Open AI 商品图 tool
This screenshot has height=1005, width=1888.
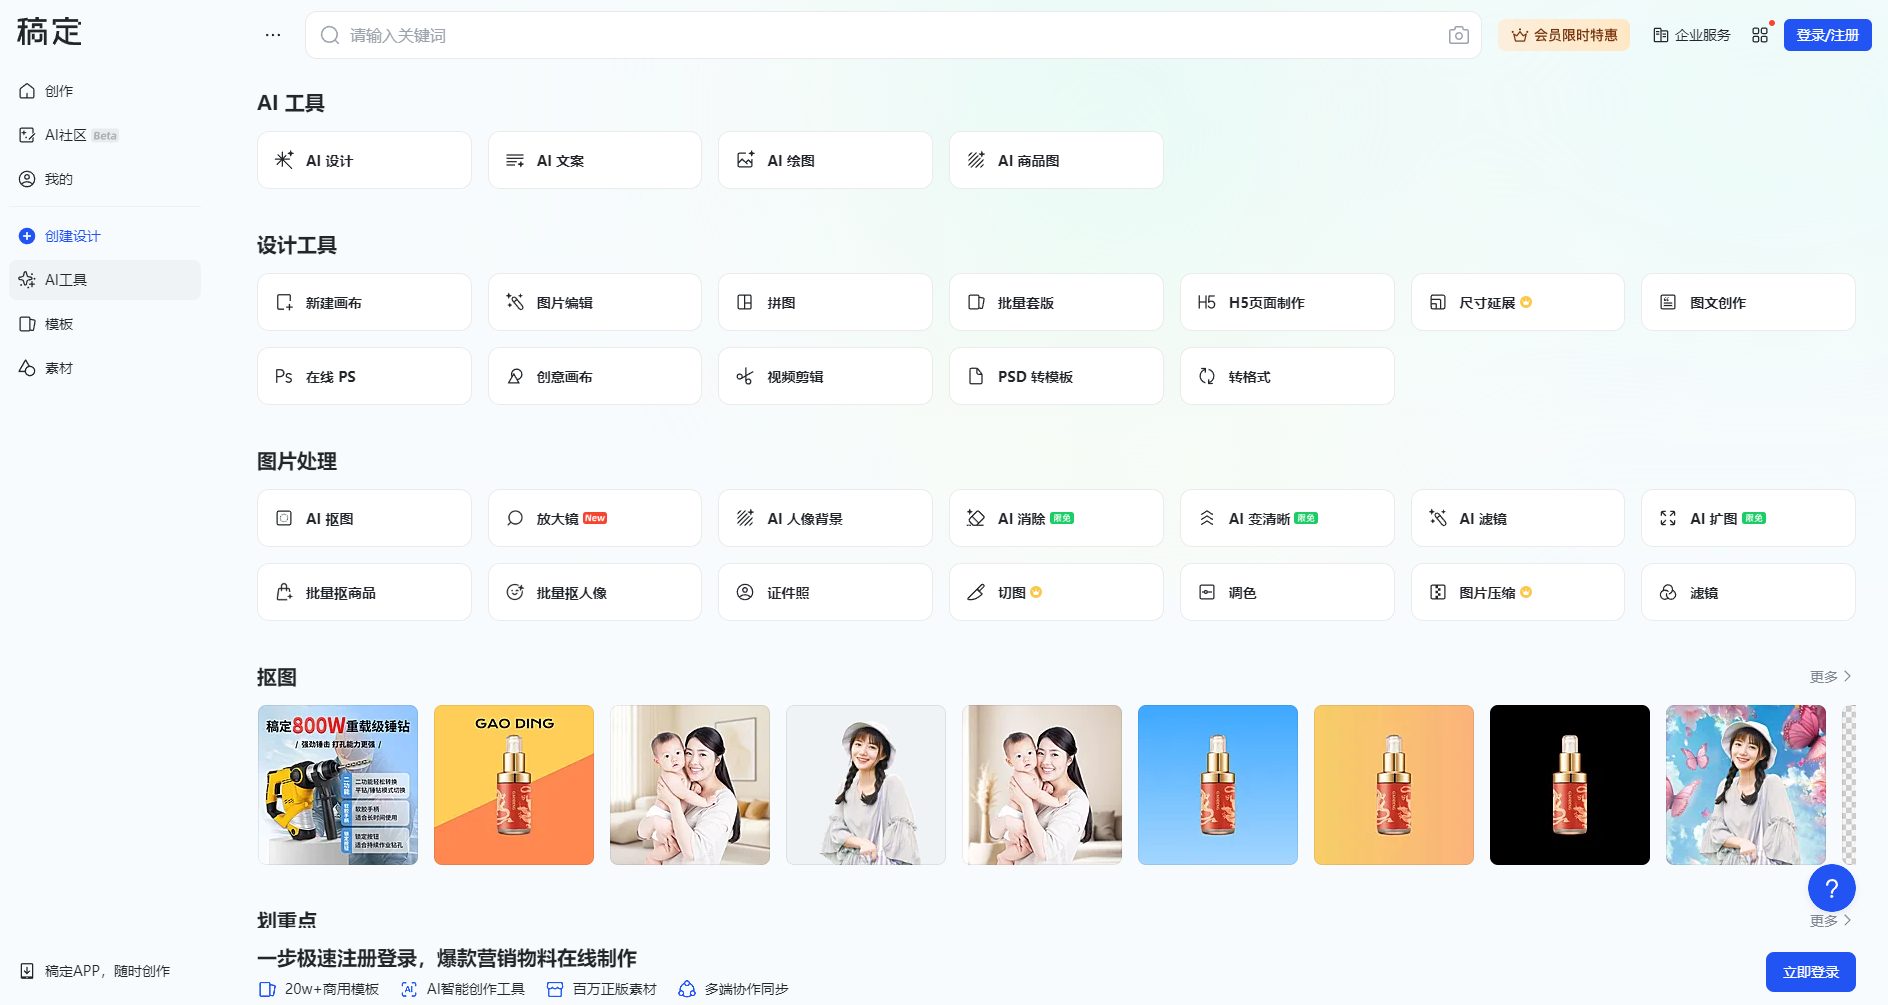click(1056, 160)
